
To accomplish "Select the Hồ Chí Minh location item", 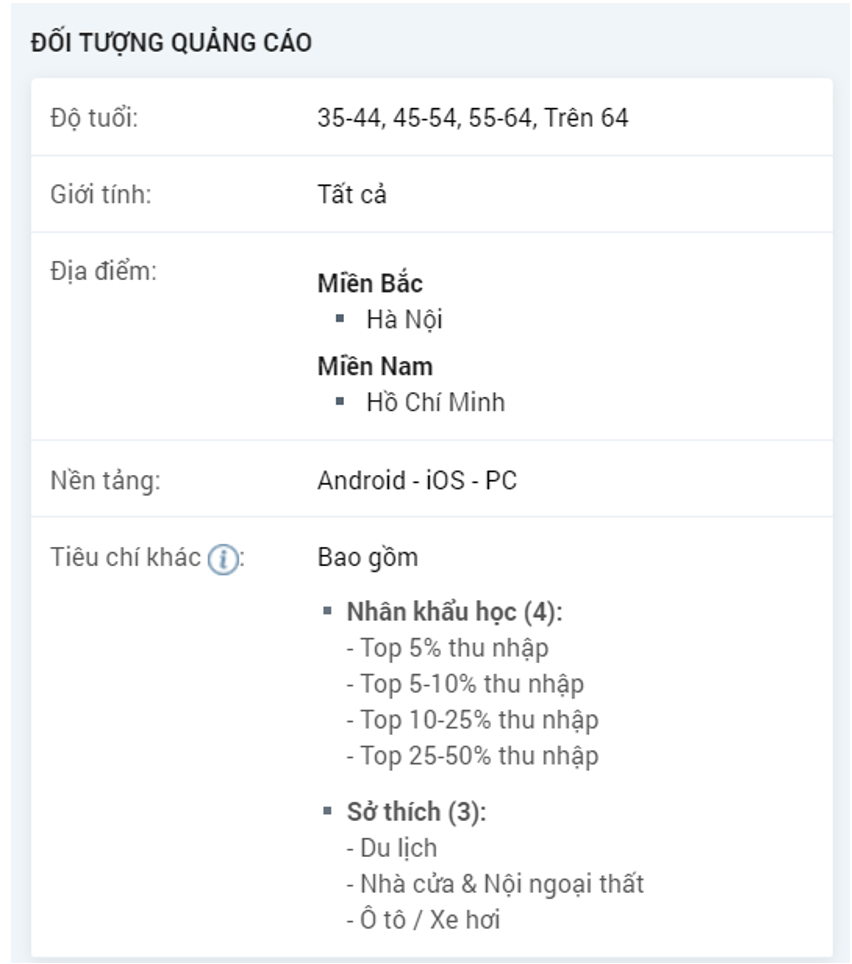I will coord(435,403).
